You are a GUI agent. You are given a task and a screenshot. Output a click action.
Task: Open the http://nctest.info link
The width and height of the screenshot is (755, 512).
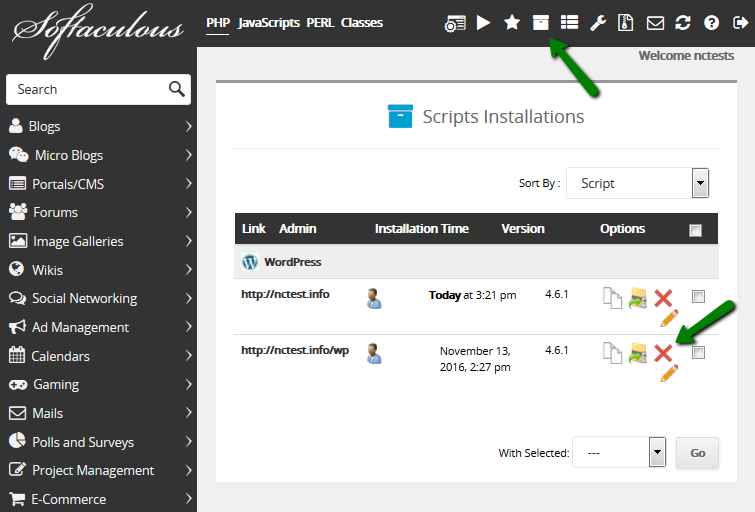(x=285, y=294)
